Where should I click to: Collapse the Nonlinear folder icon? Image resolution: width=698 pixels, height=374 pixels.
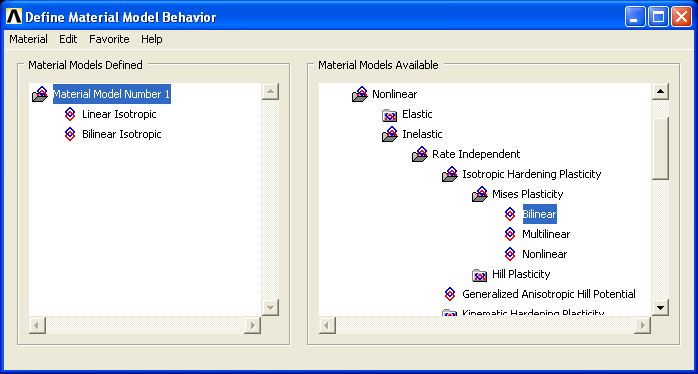point(360,94)
